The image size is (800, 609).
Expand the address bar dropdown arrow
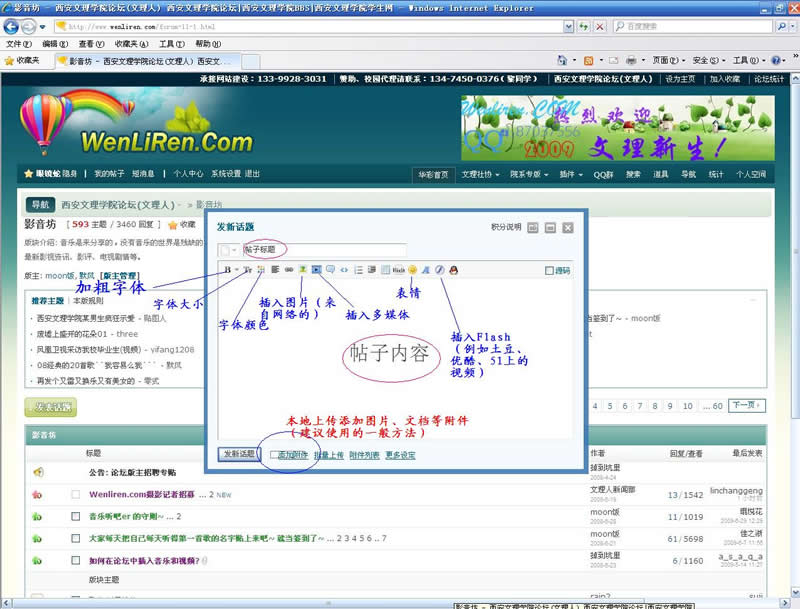[569, 27]
